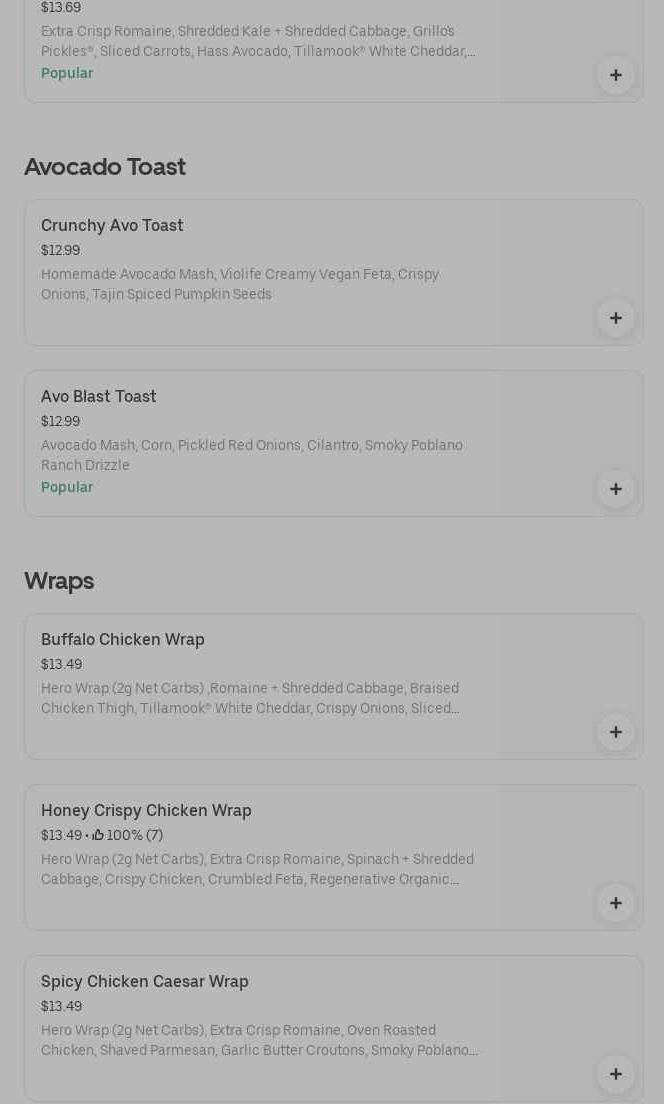Add Honey Crispy Chicken Wrap with plus
Image resolution: width=664 pixels, height=1104 pixels.
pos(615,903)
